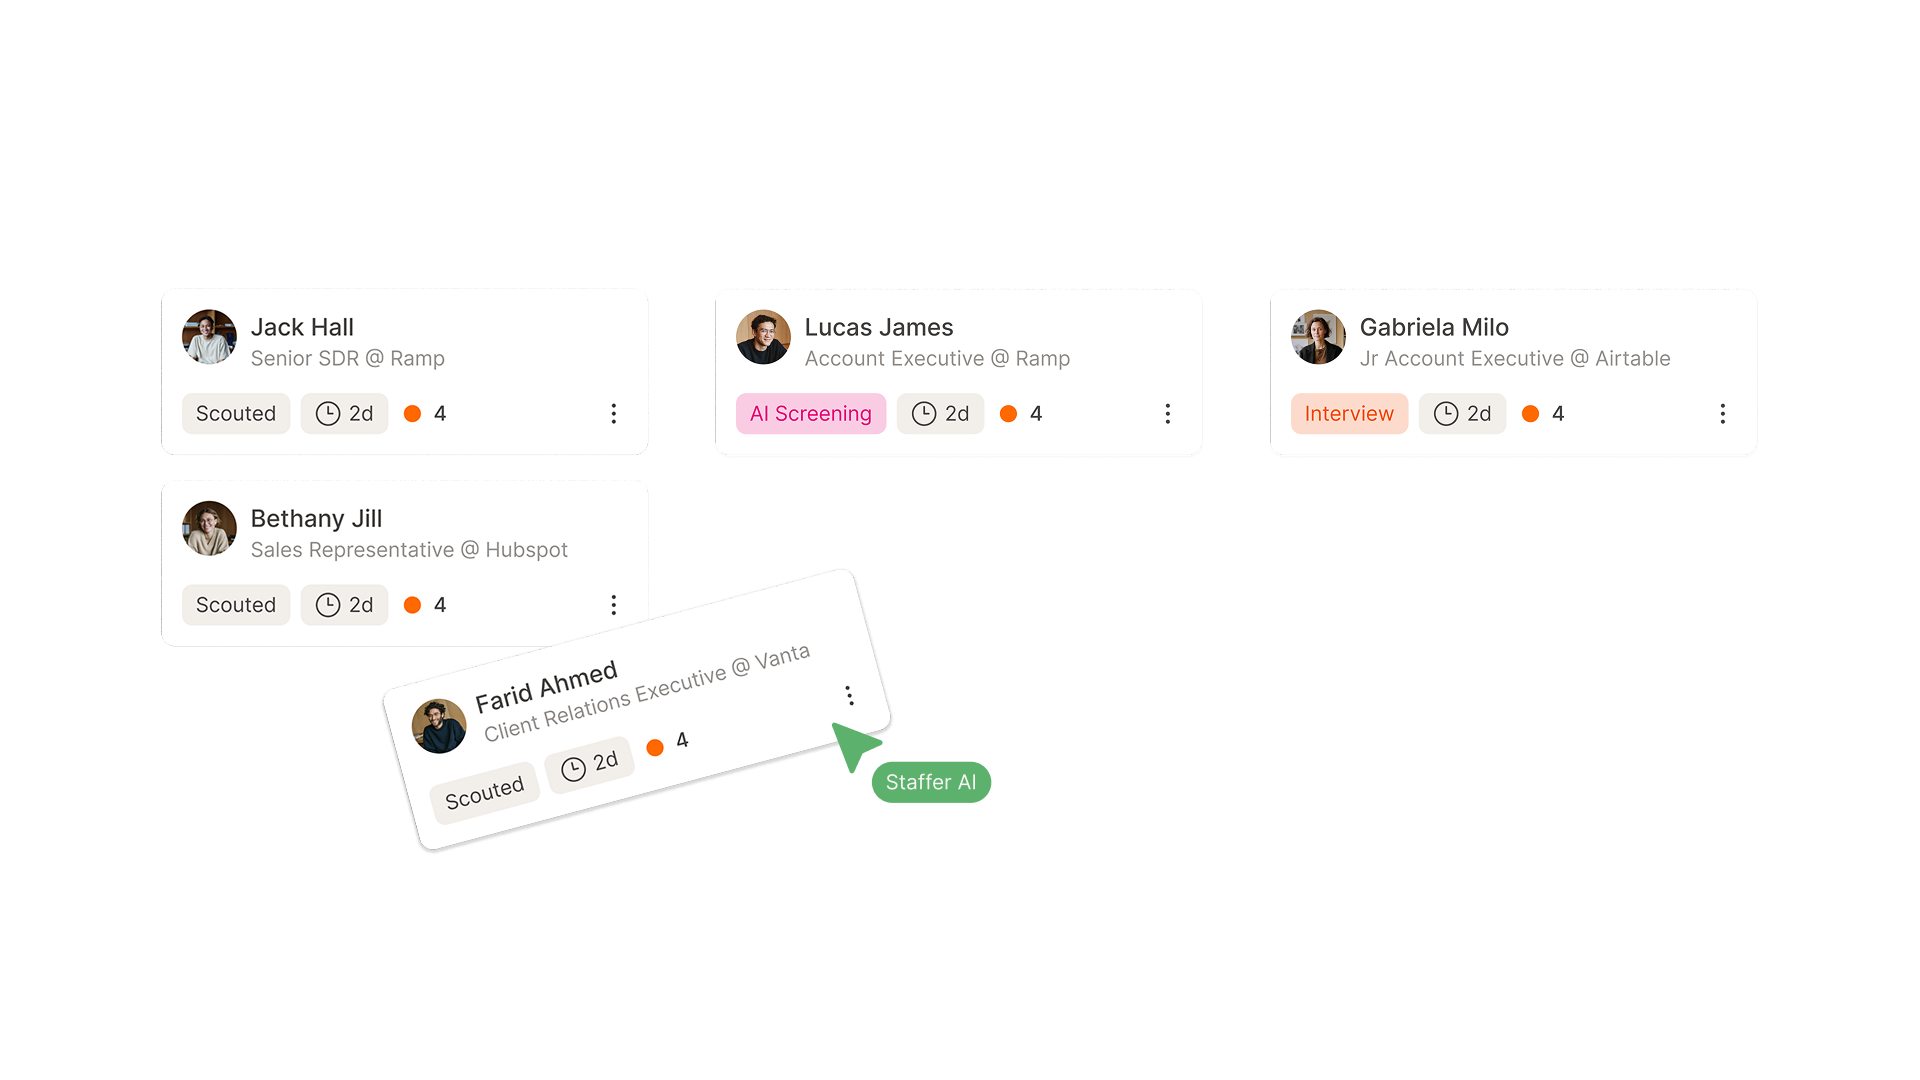Click the Interview status tag
This screenshot has height=1080, width=1920.
click(x=1349, y=414)
